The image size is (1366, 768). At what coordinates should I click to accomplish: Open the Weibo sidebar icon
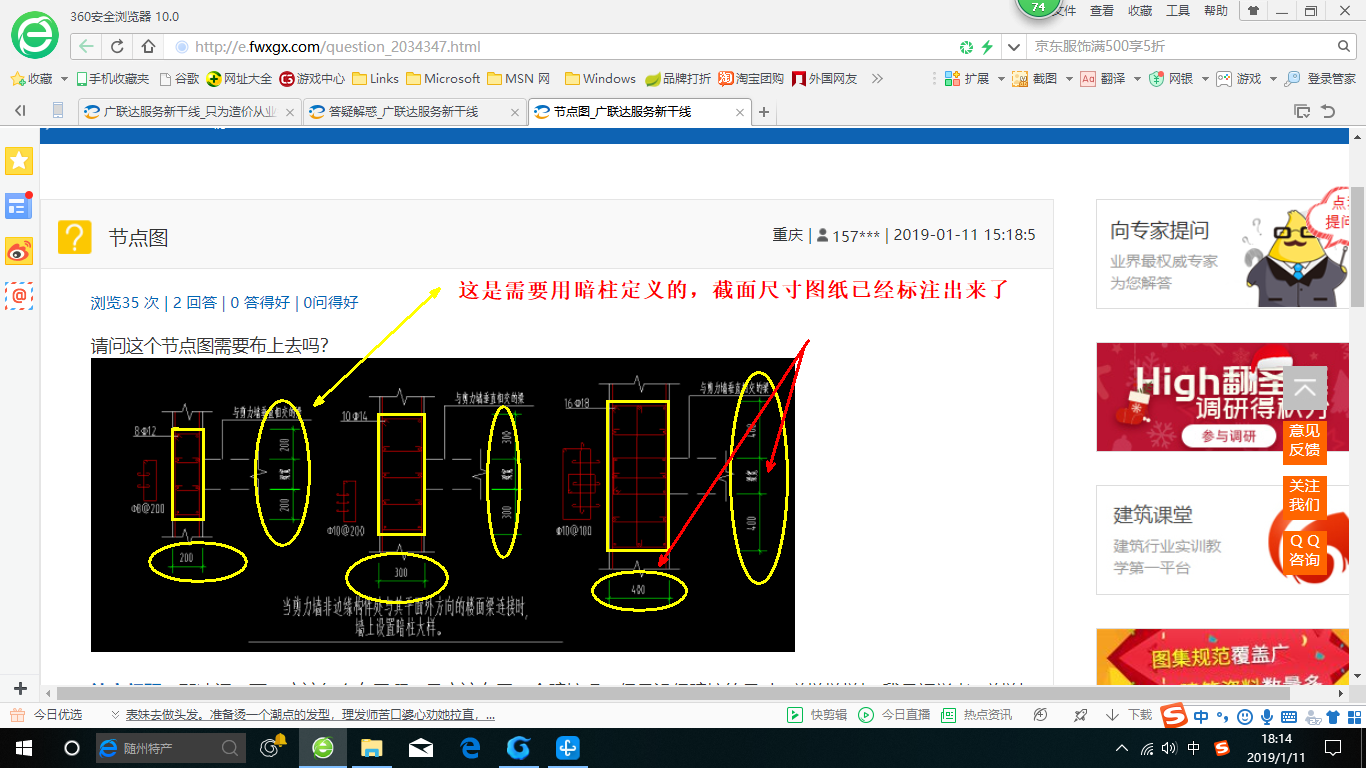19,252
